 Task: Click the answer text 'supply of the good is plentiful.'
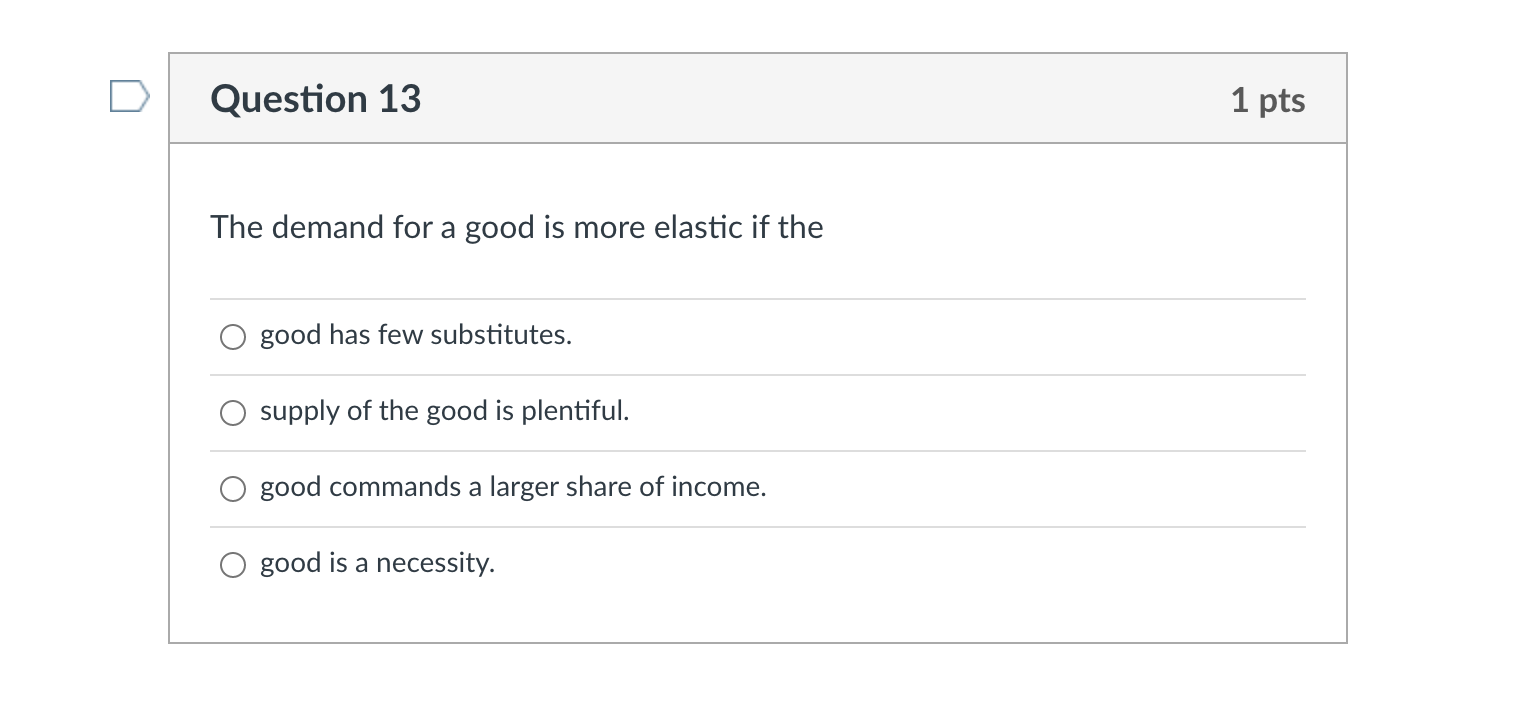(x=444, y=411)
